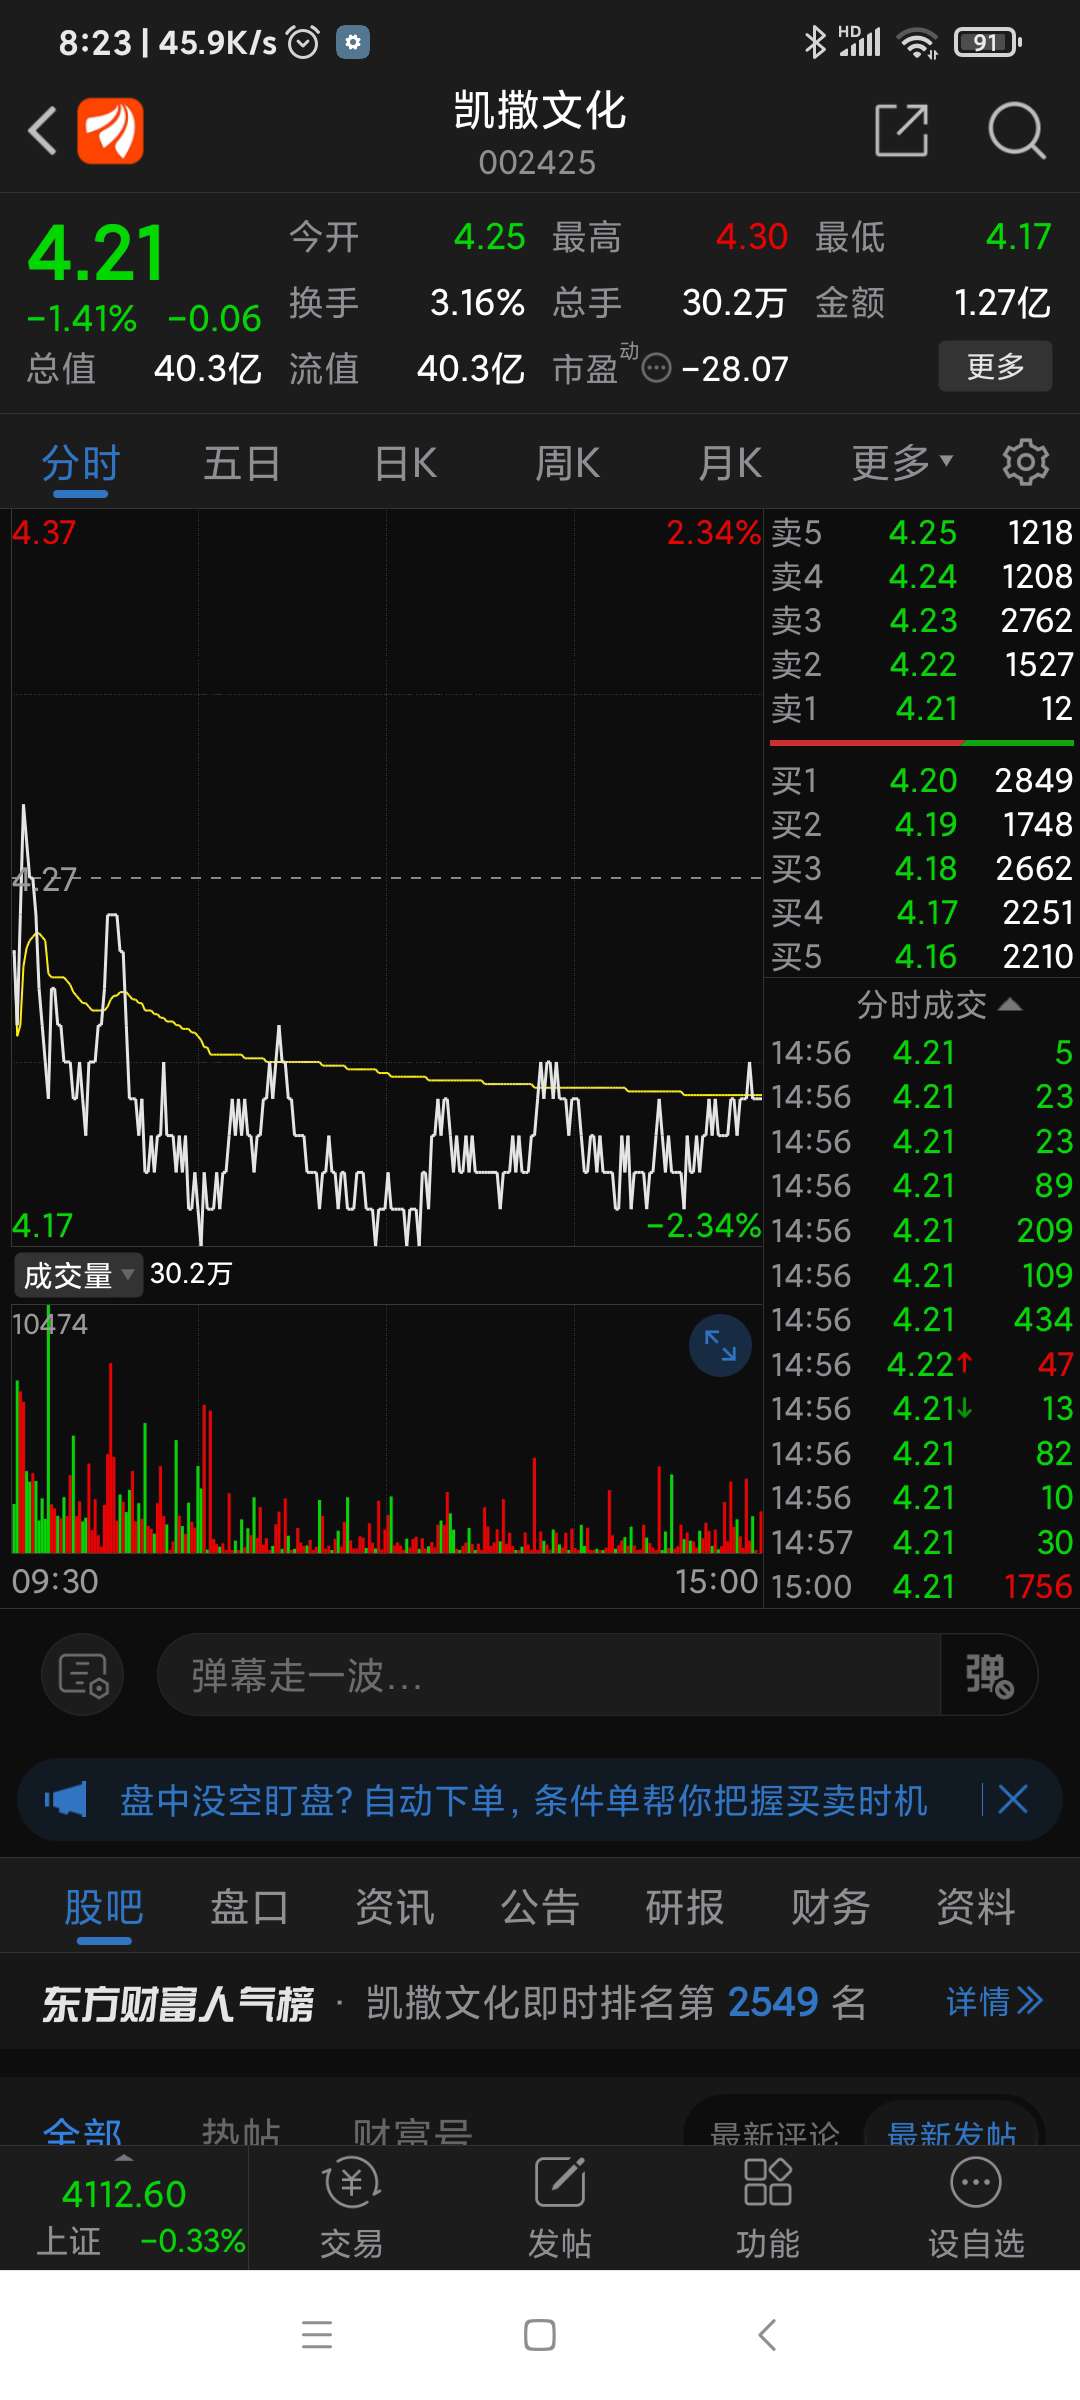Open the 盘口 tab
The width and height of the screenshot is (1080, 2400).
coord(249,1907)
